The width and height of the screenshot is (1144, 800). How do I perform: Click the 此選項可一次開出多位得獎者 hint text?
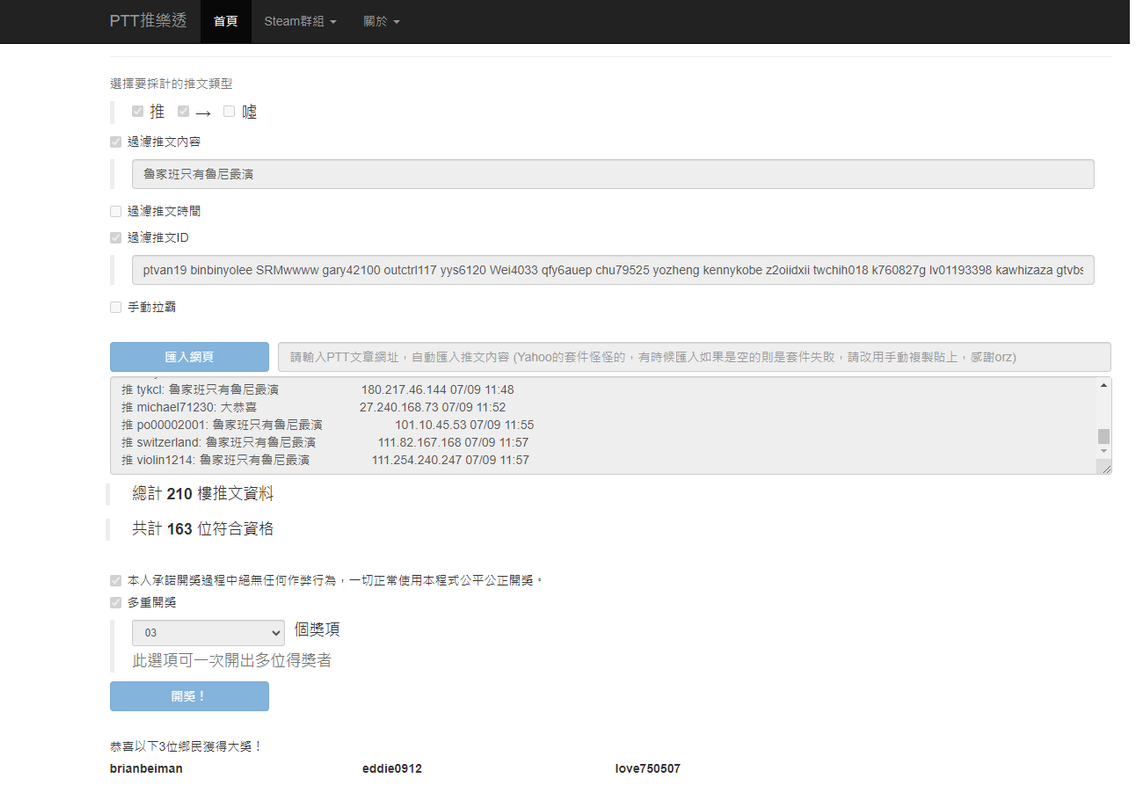pyautogui.click(x=232, y=661)
